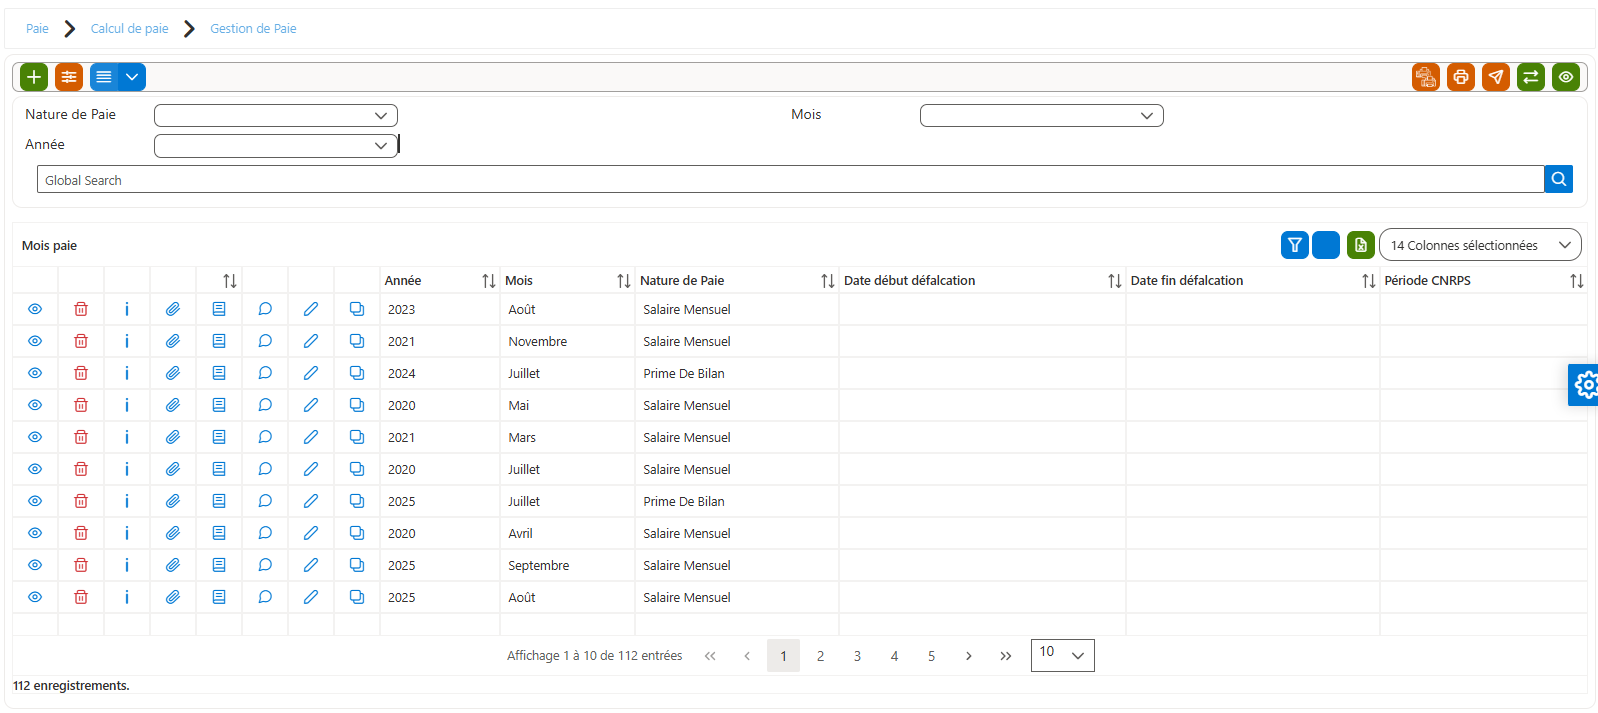Click the blue table filter funnel button
Viewport: 1598px width, 713px height.
[x=1295, y=245]
